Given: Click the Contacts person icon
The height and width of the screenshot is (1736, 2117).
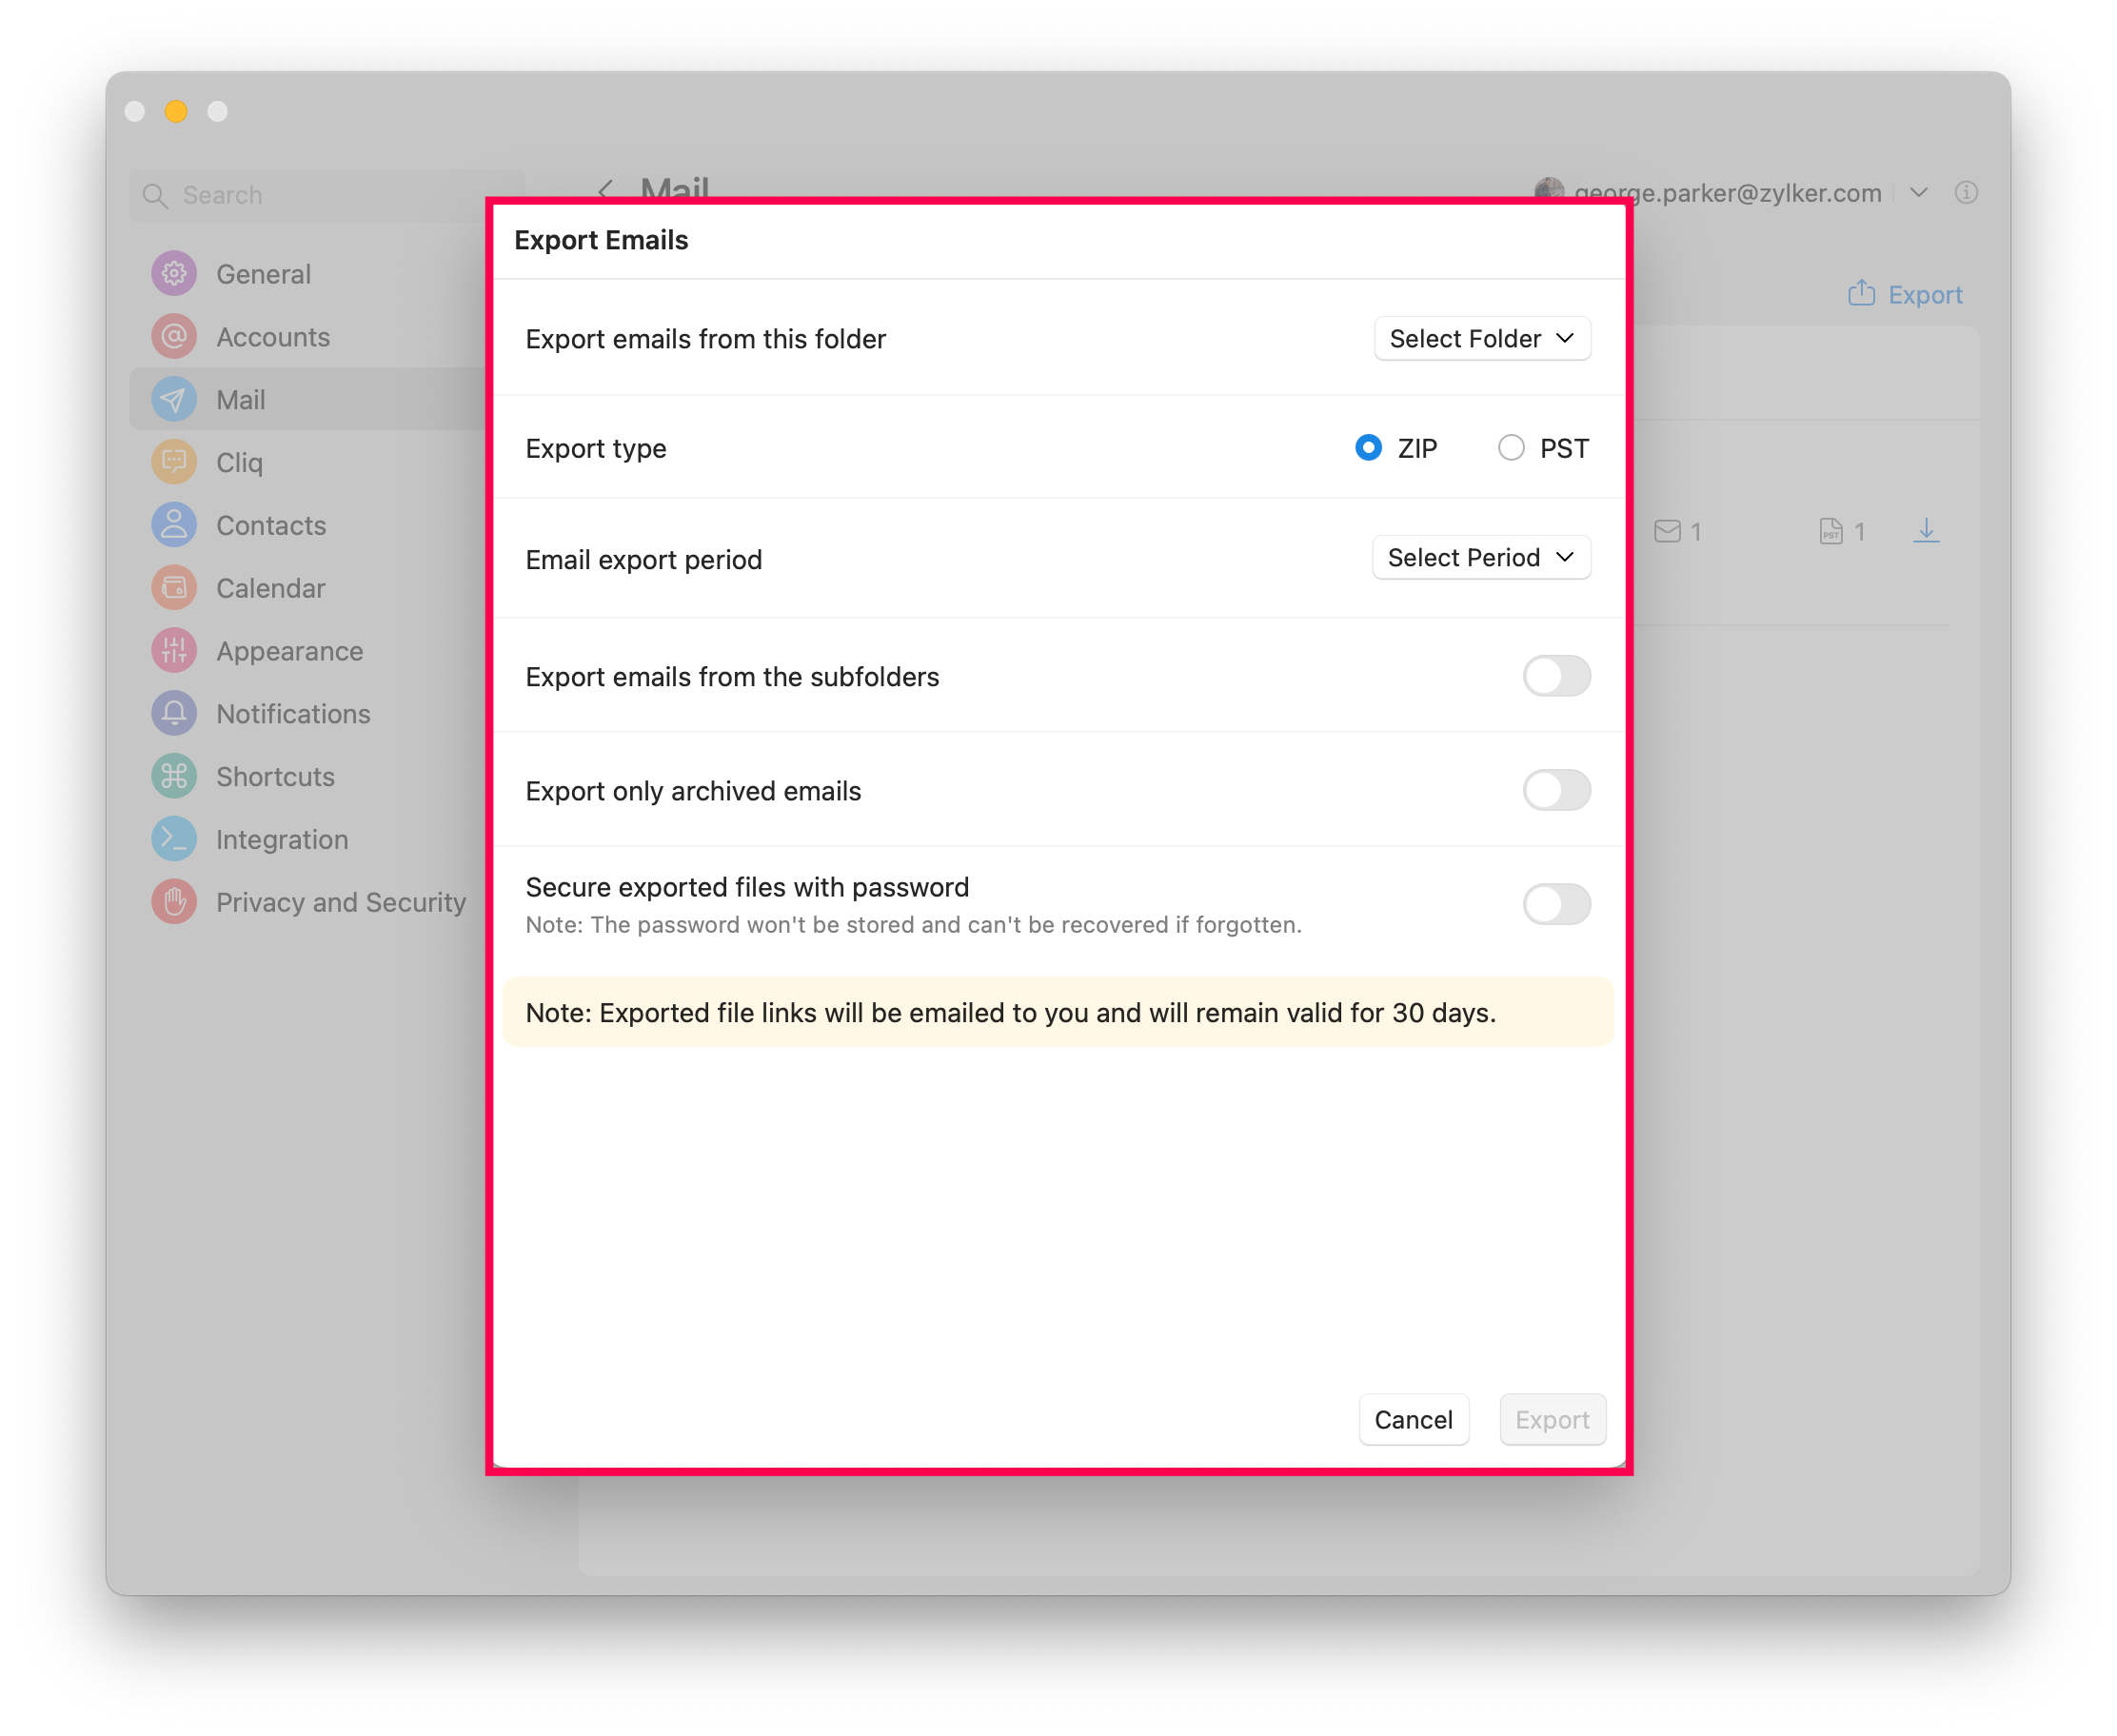Looking at the screenshot, I should coord(174,525).
